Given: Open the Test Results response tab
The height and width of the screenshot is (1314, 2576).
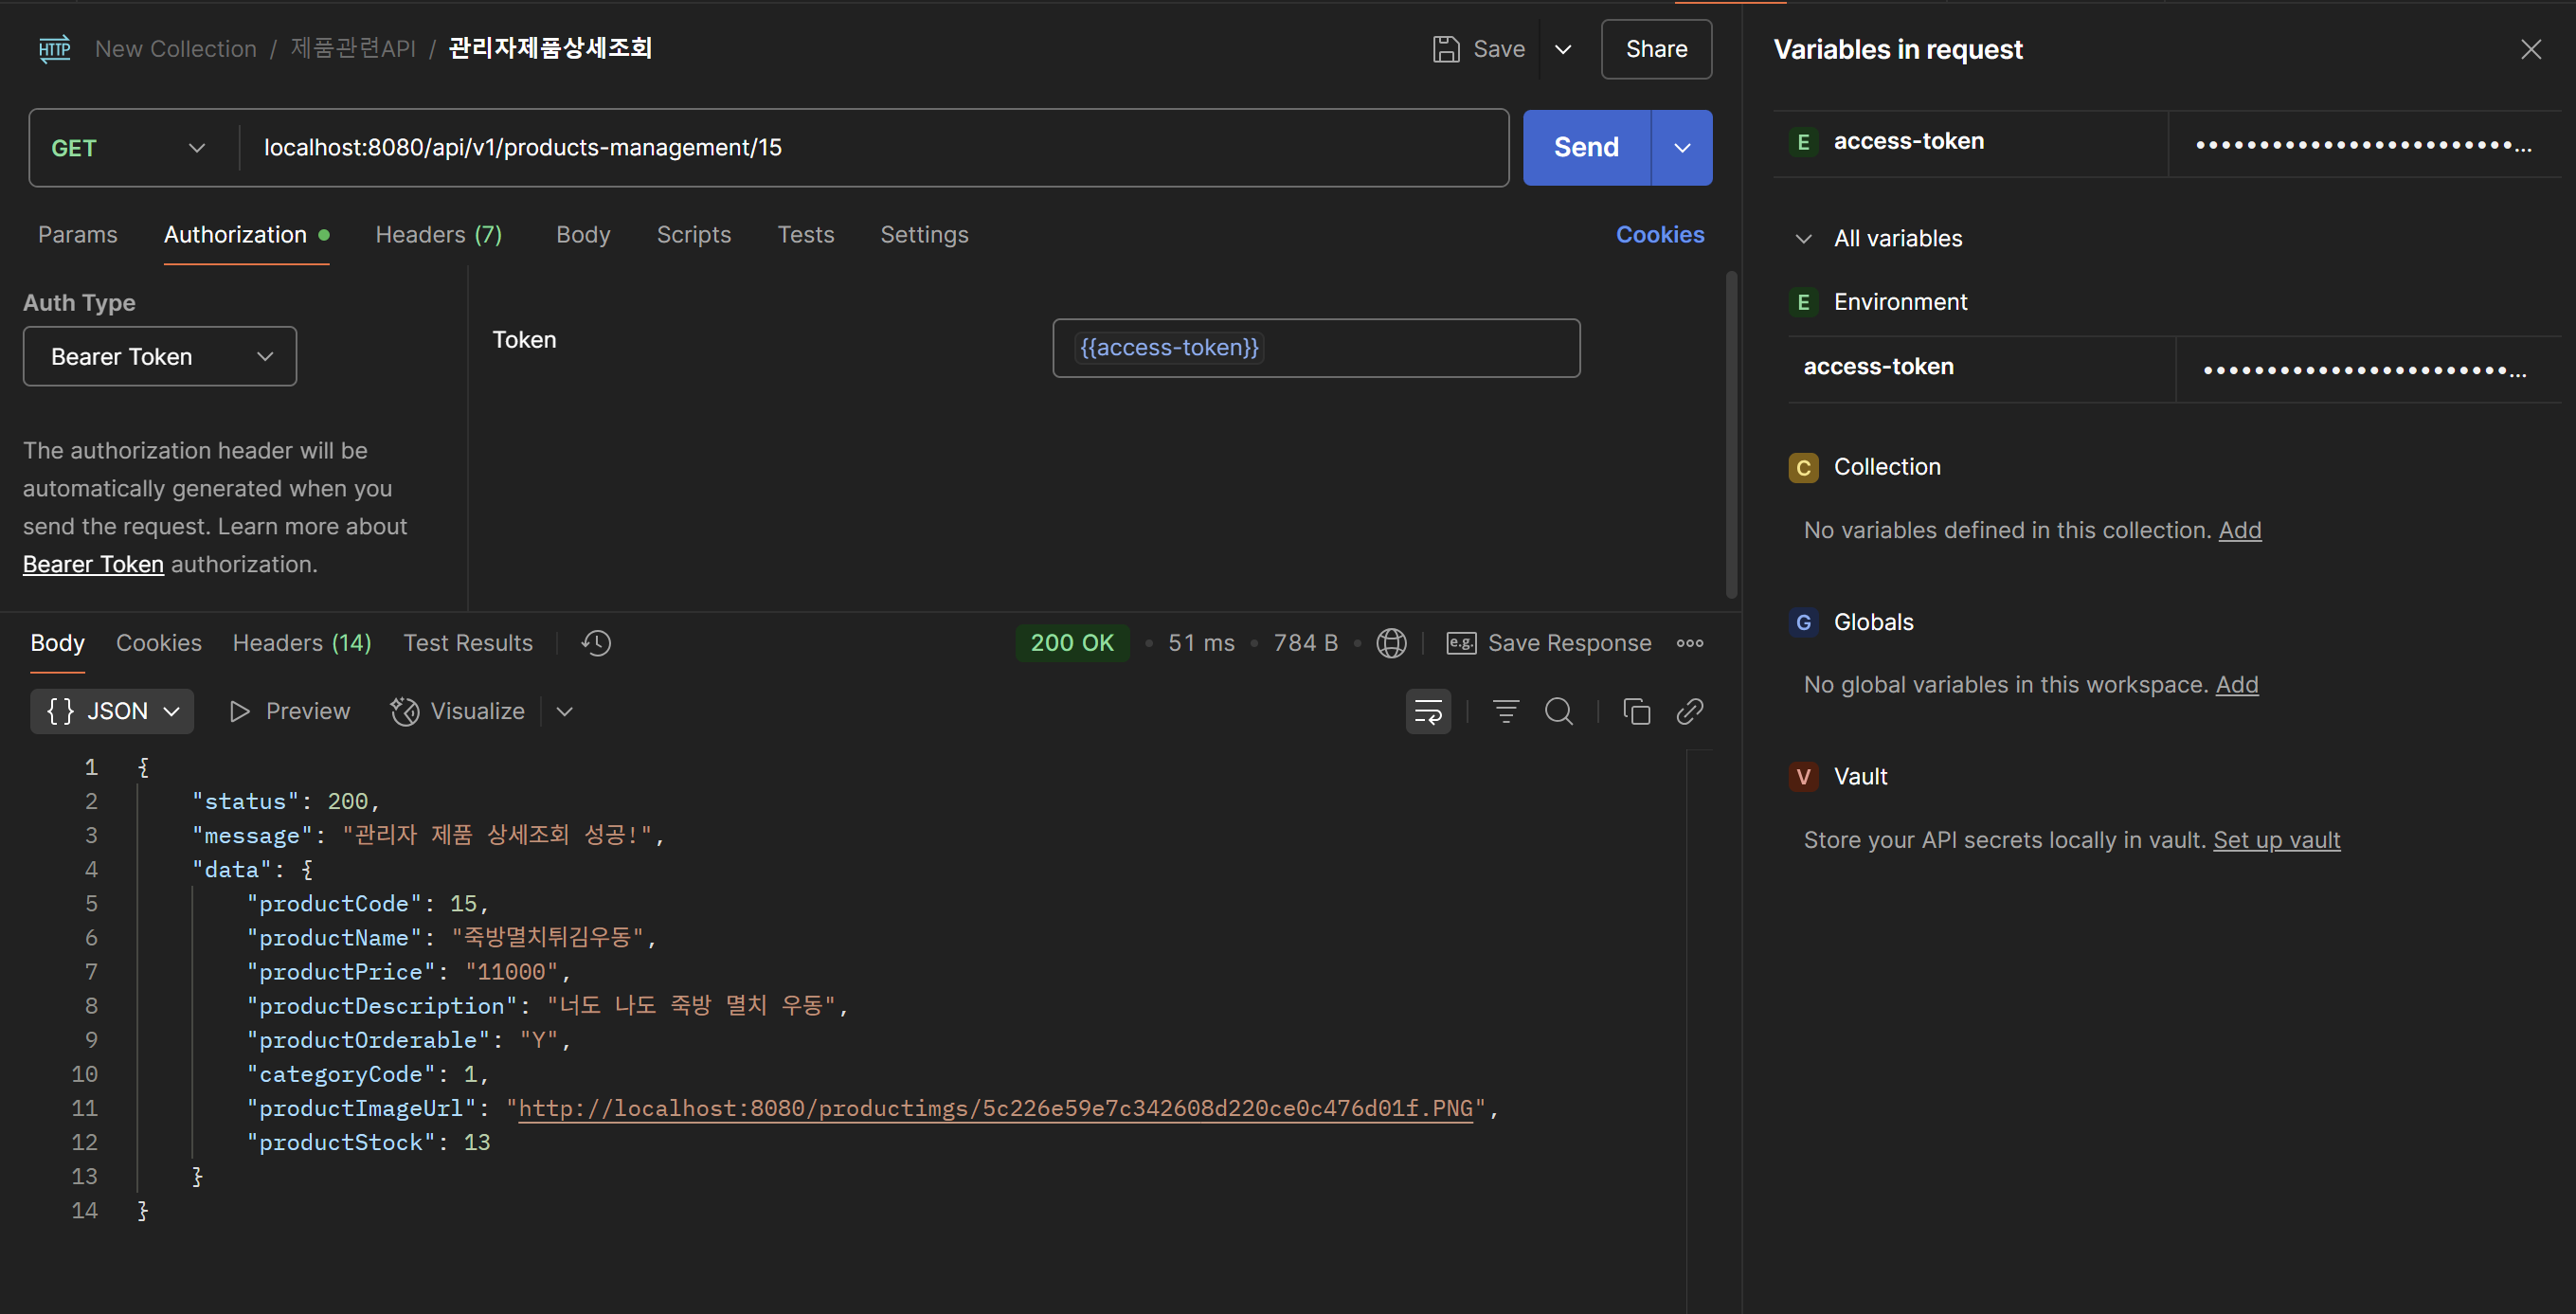Looking at the screenshot, I should (468, 643).
